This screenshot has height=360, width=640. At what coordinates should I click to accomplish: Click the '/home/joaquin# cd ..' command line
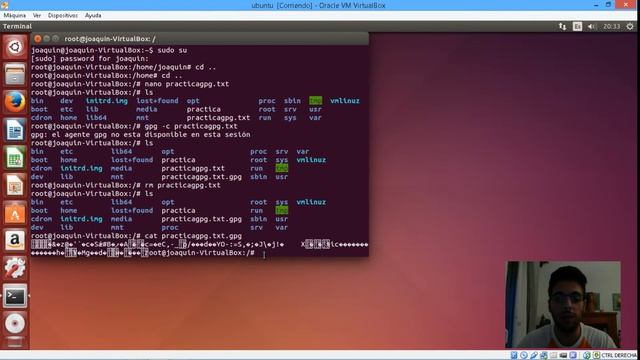[x=124, y=67]
